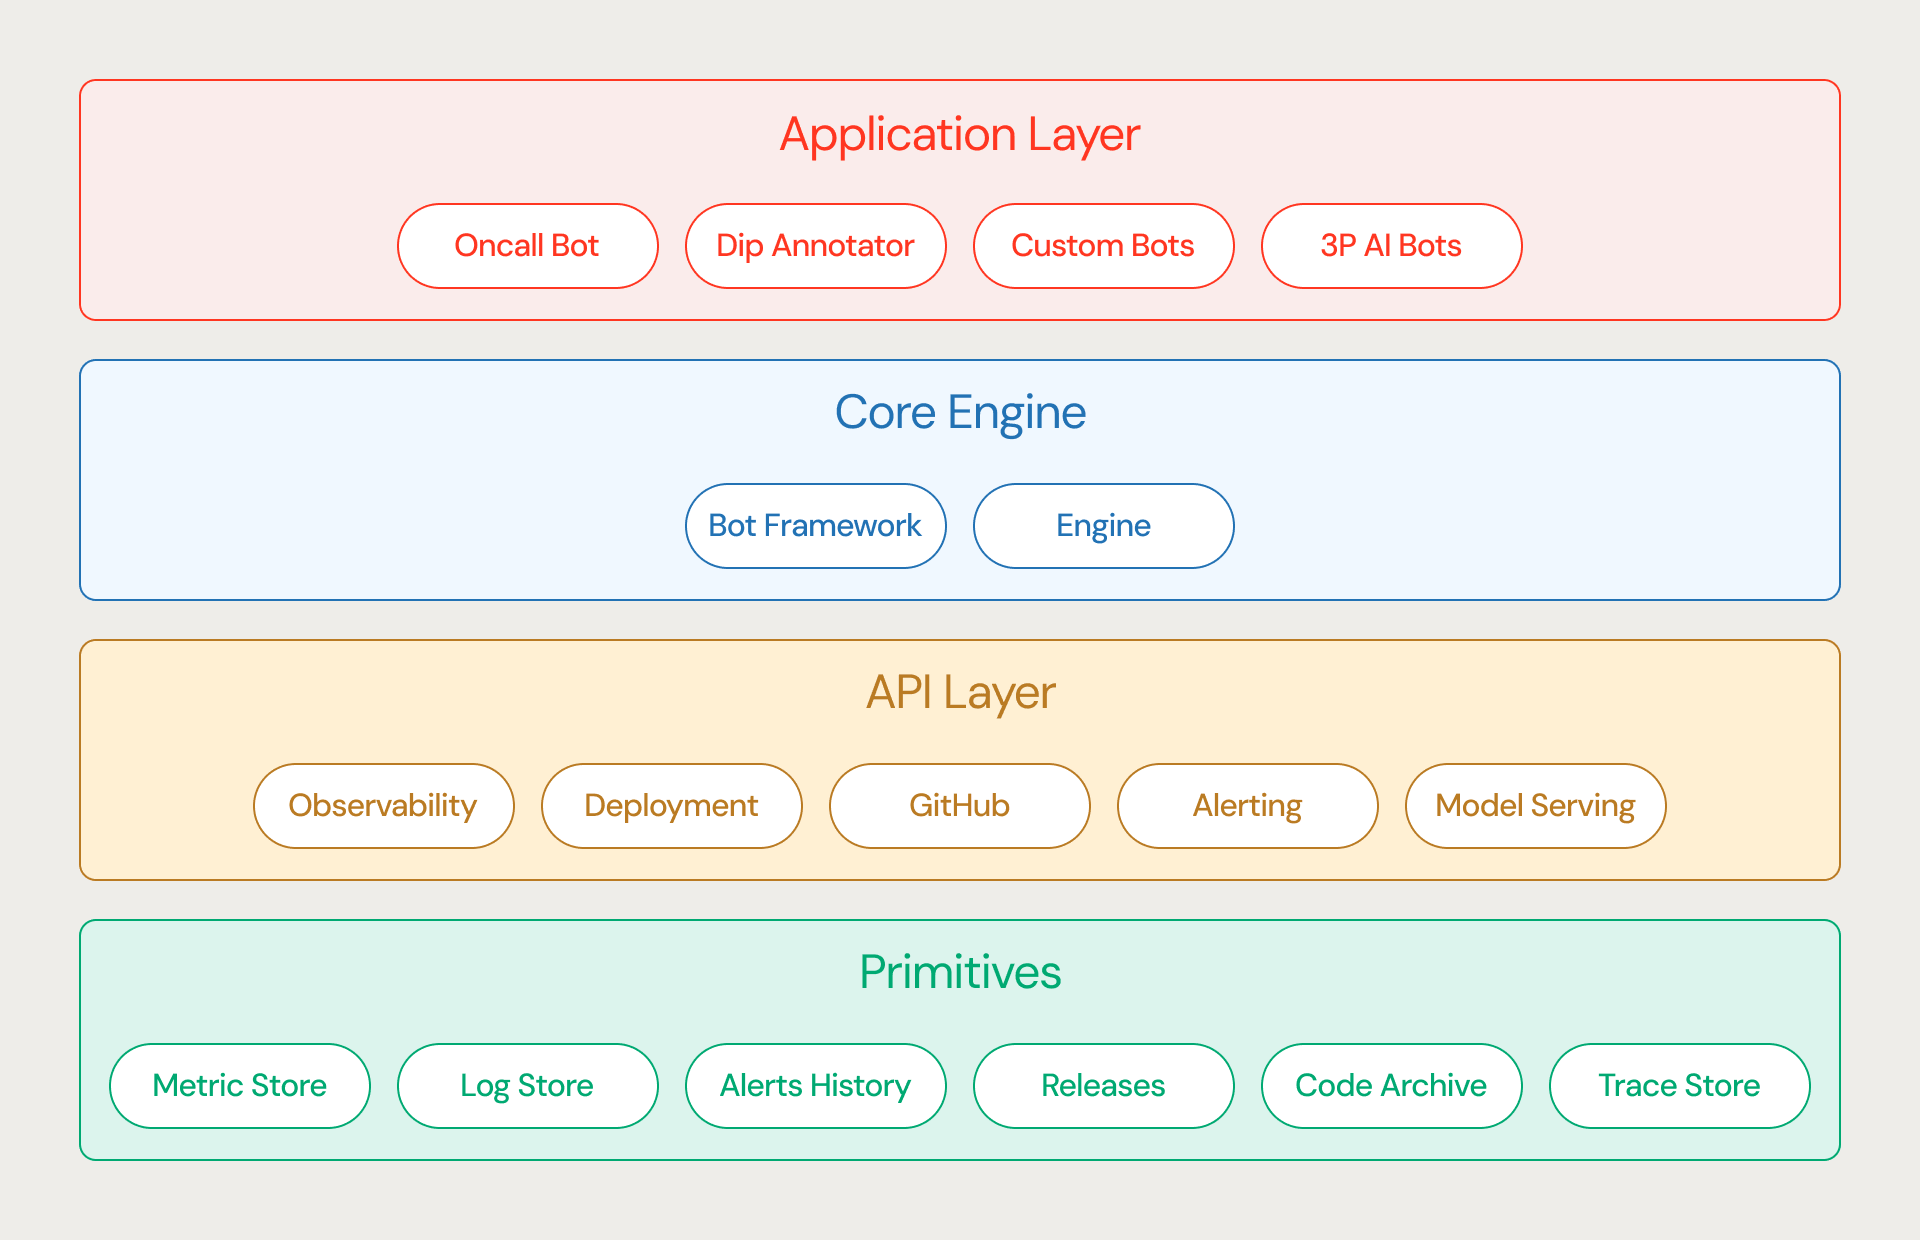Click the Log Store pill
1920x1240 pixels.
point(527,1086)
